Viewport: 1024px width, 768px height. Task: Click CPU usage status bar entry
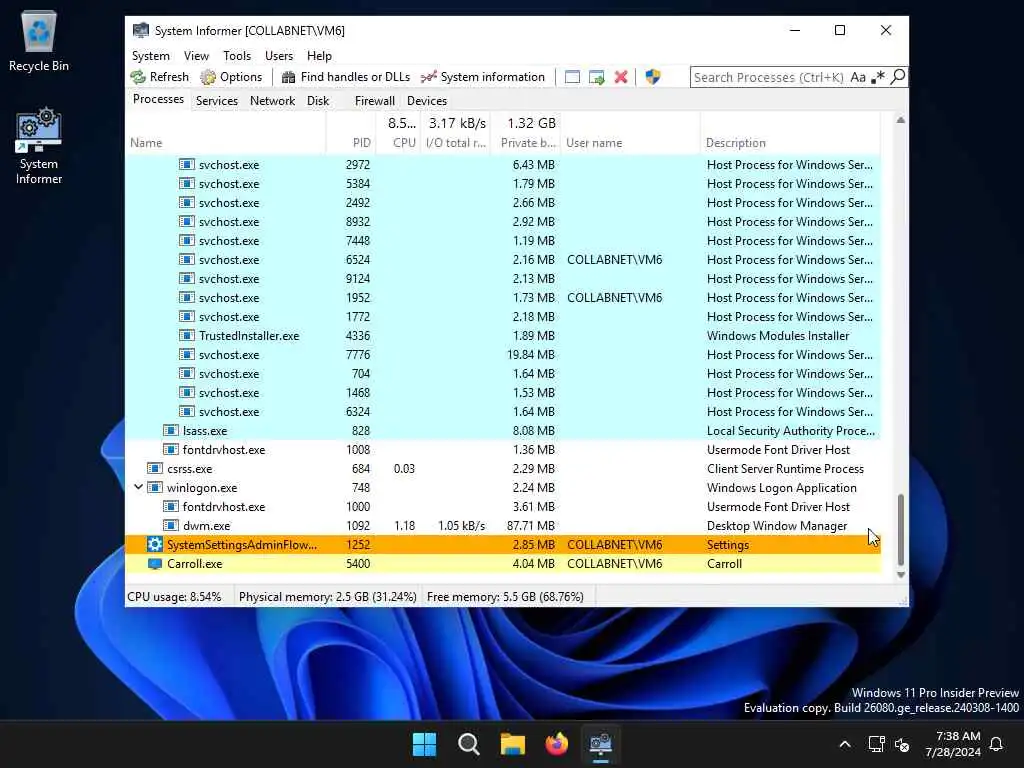pyautogui.click(x=174, y=597)
